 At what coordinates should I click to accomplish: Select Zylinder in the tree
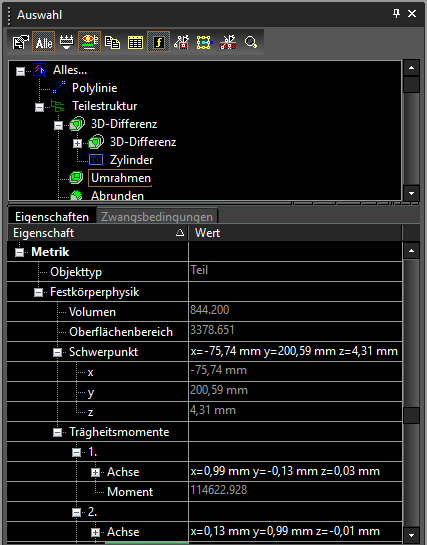(x=131, y=160)
